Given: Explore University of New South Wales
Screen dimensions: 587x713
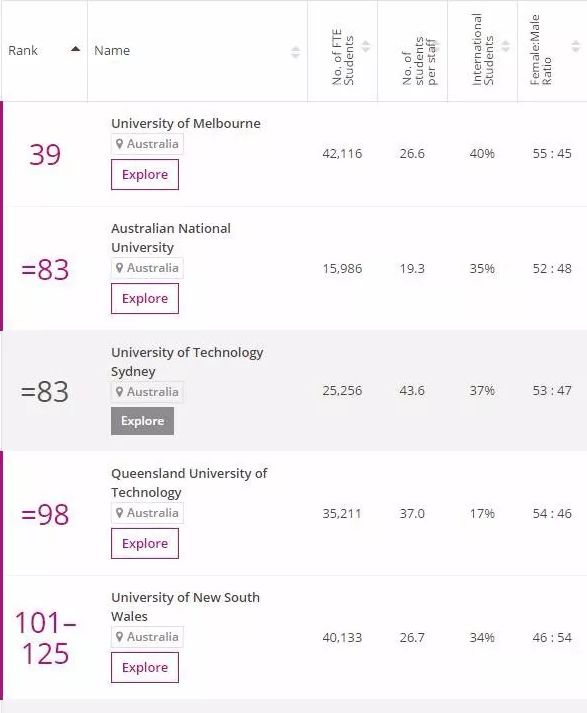Looking at the screenshot, I should click(145, 668).
